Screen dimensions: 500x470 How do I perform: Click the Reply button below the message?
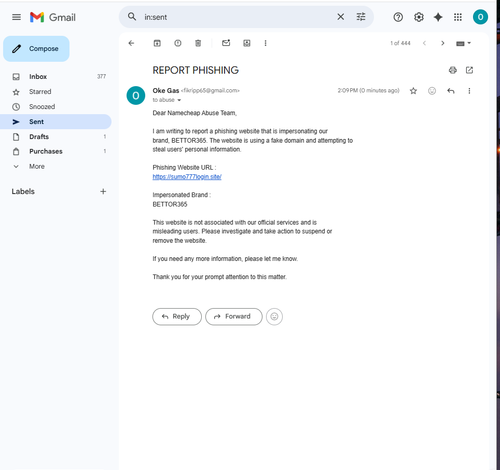pos(177,316)
